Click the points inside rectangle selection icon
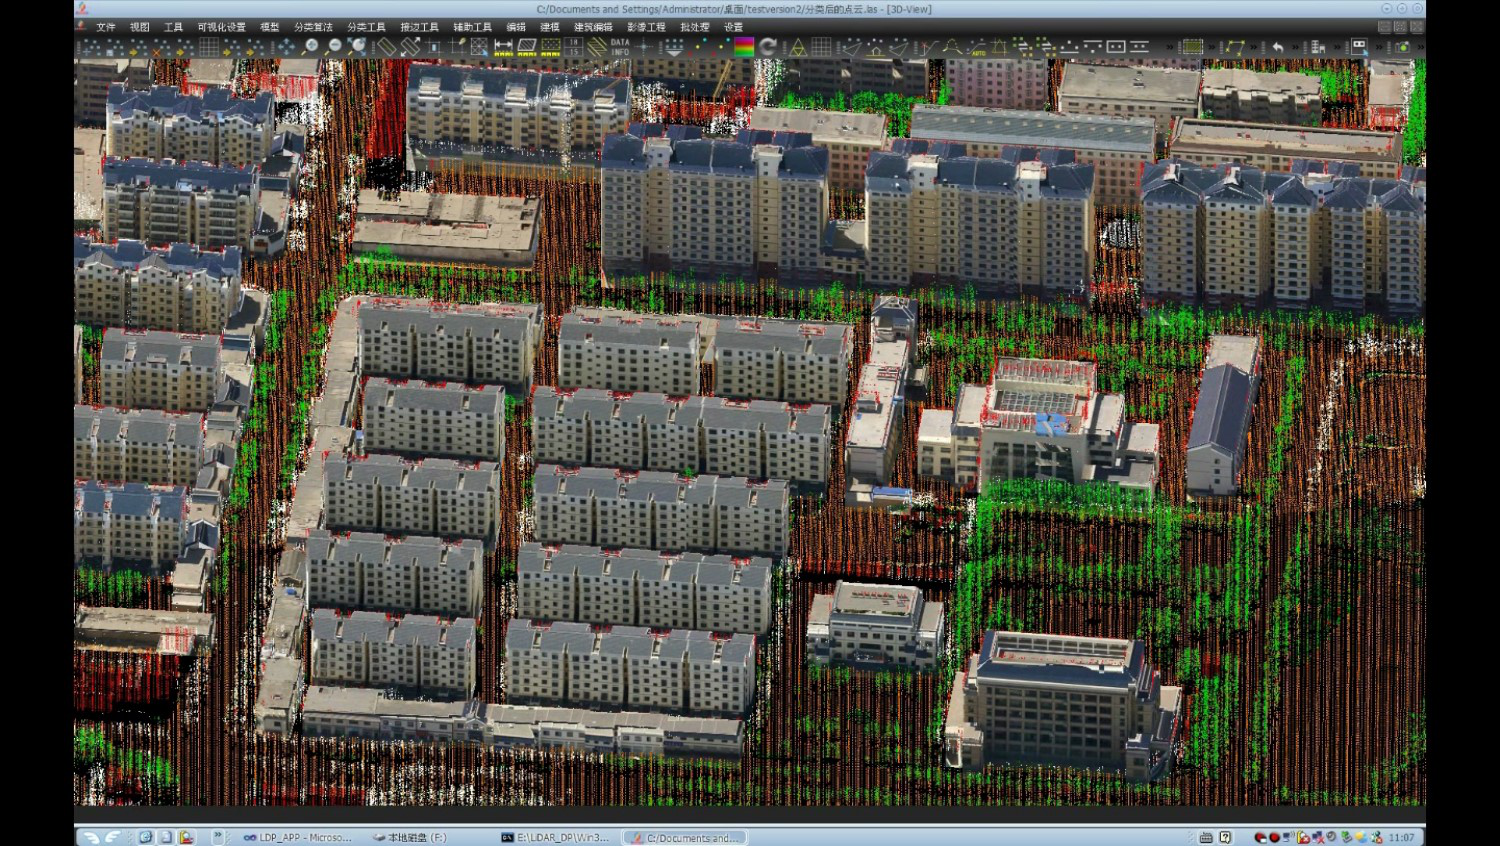This screenshot has width=1500, height=846. pyautogui.click(x=1115, y=47)
